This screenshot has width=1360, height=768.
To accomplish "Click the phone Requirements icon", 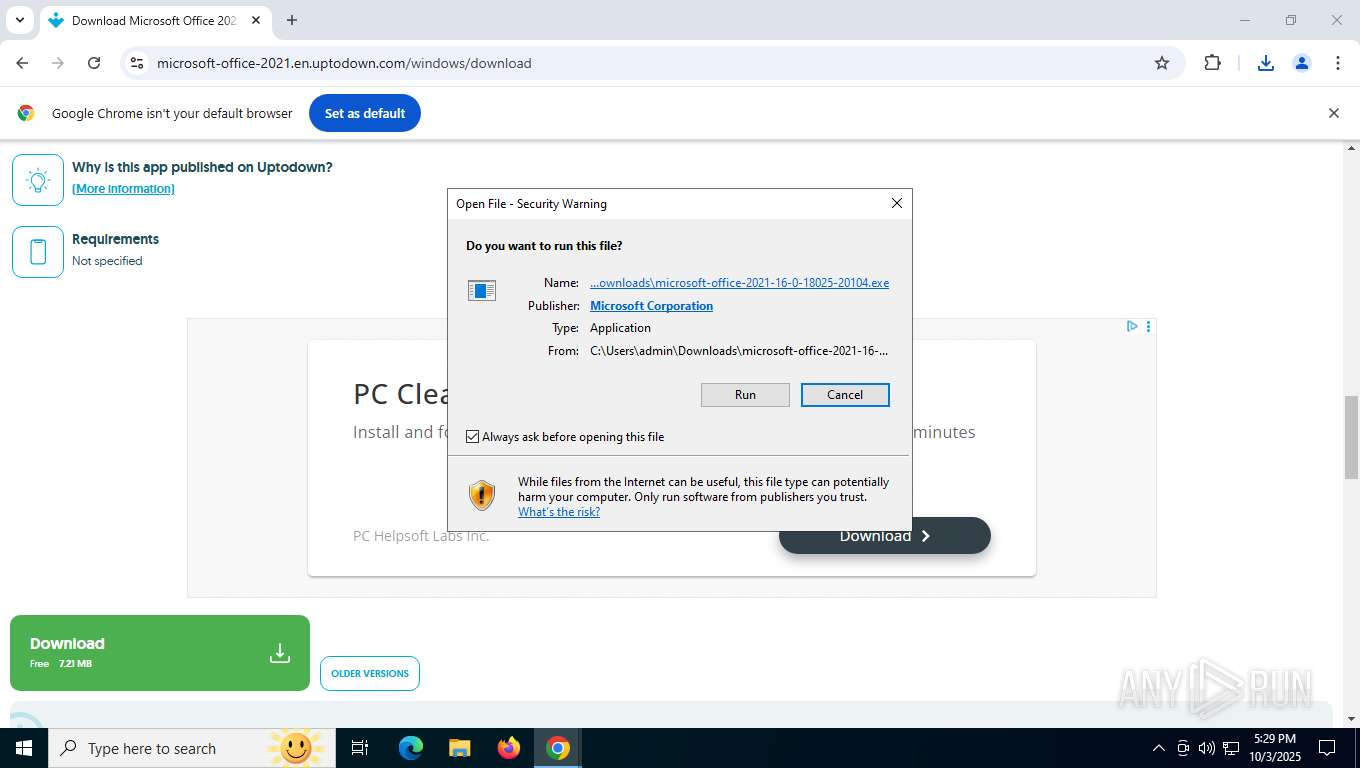I will click(38, 252).
